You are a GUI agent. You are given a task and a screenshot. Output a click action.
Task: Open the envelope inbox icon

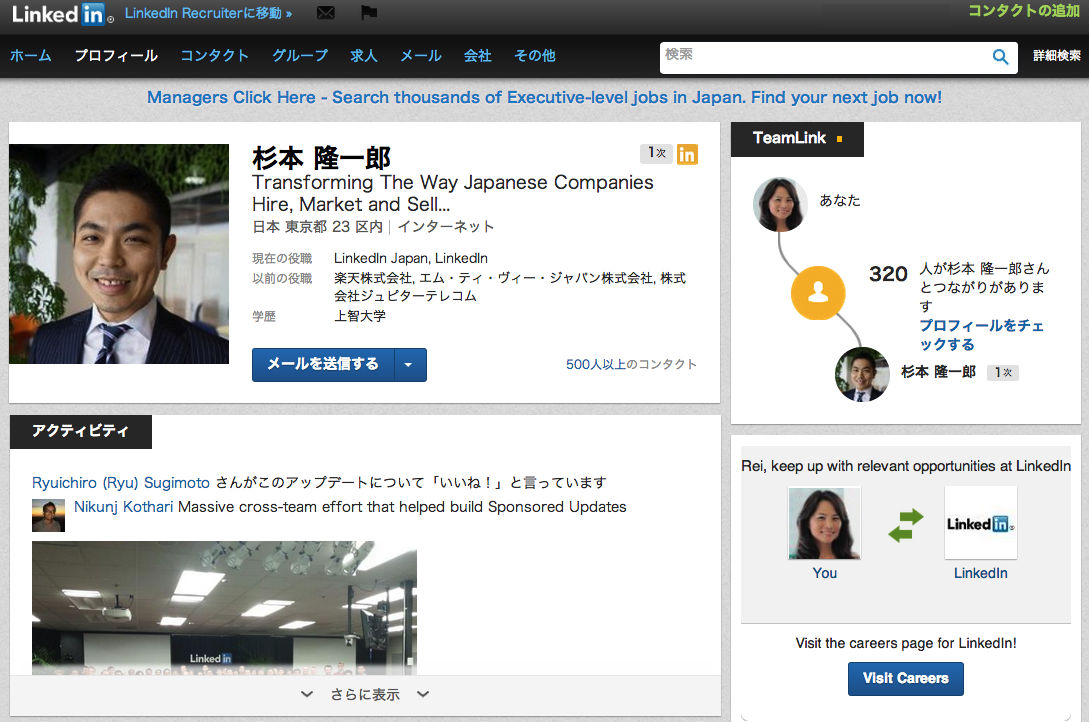(325, 13)
